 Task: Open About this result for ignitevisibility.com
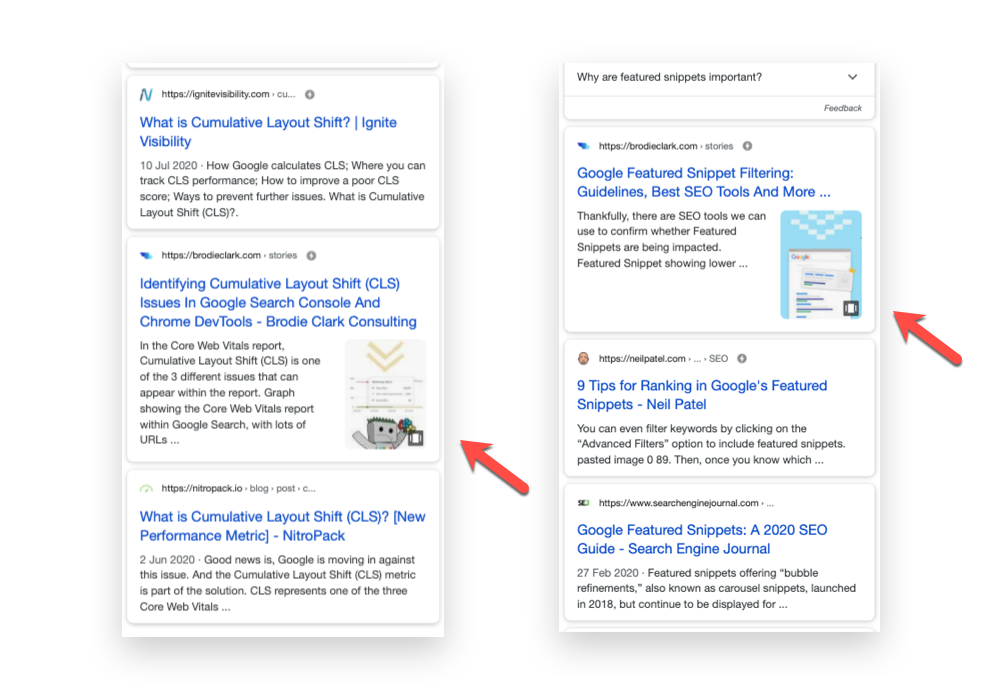(309, 94)
